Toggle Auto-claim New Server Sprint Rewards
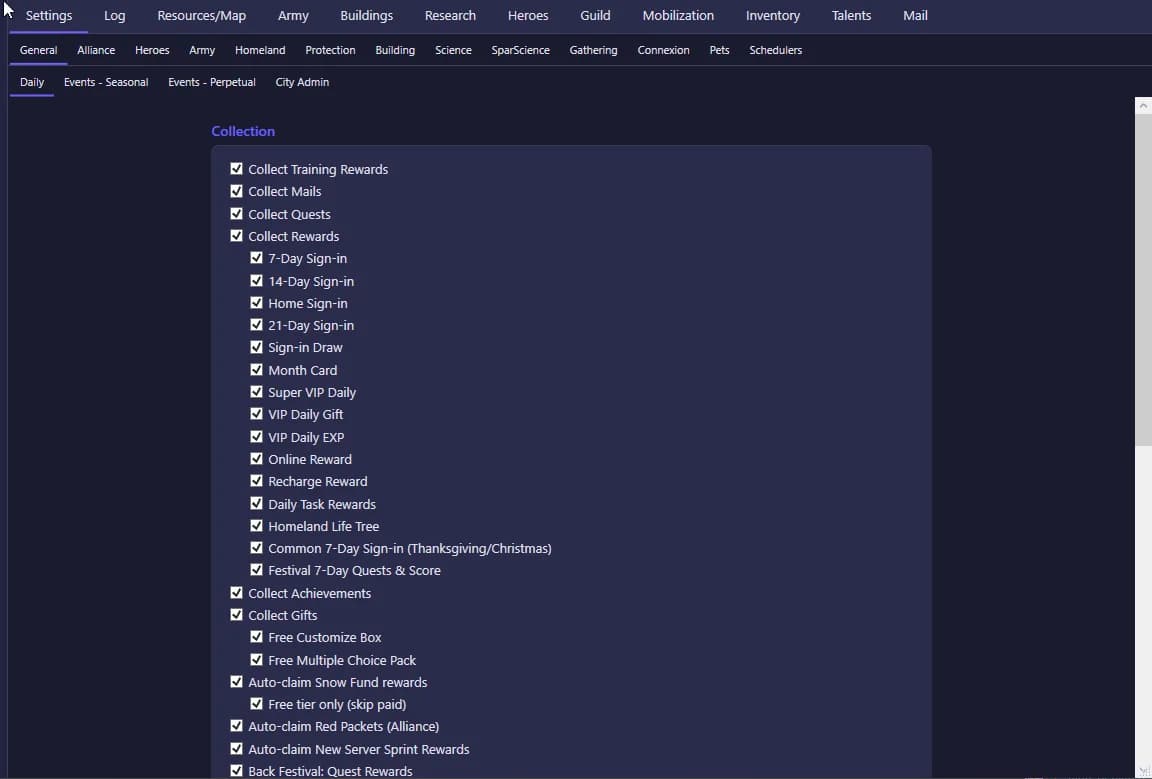Viewport: 1152px width, 779px height. (237, 749)
